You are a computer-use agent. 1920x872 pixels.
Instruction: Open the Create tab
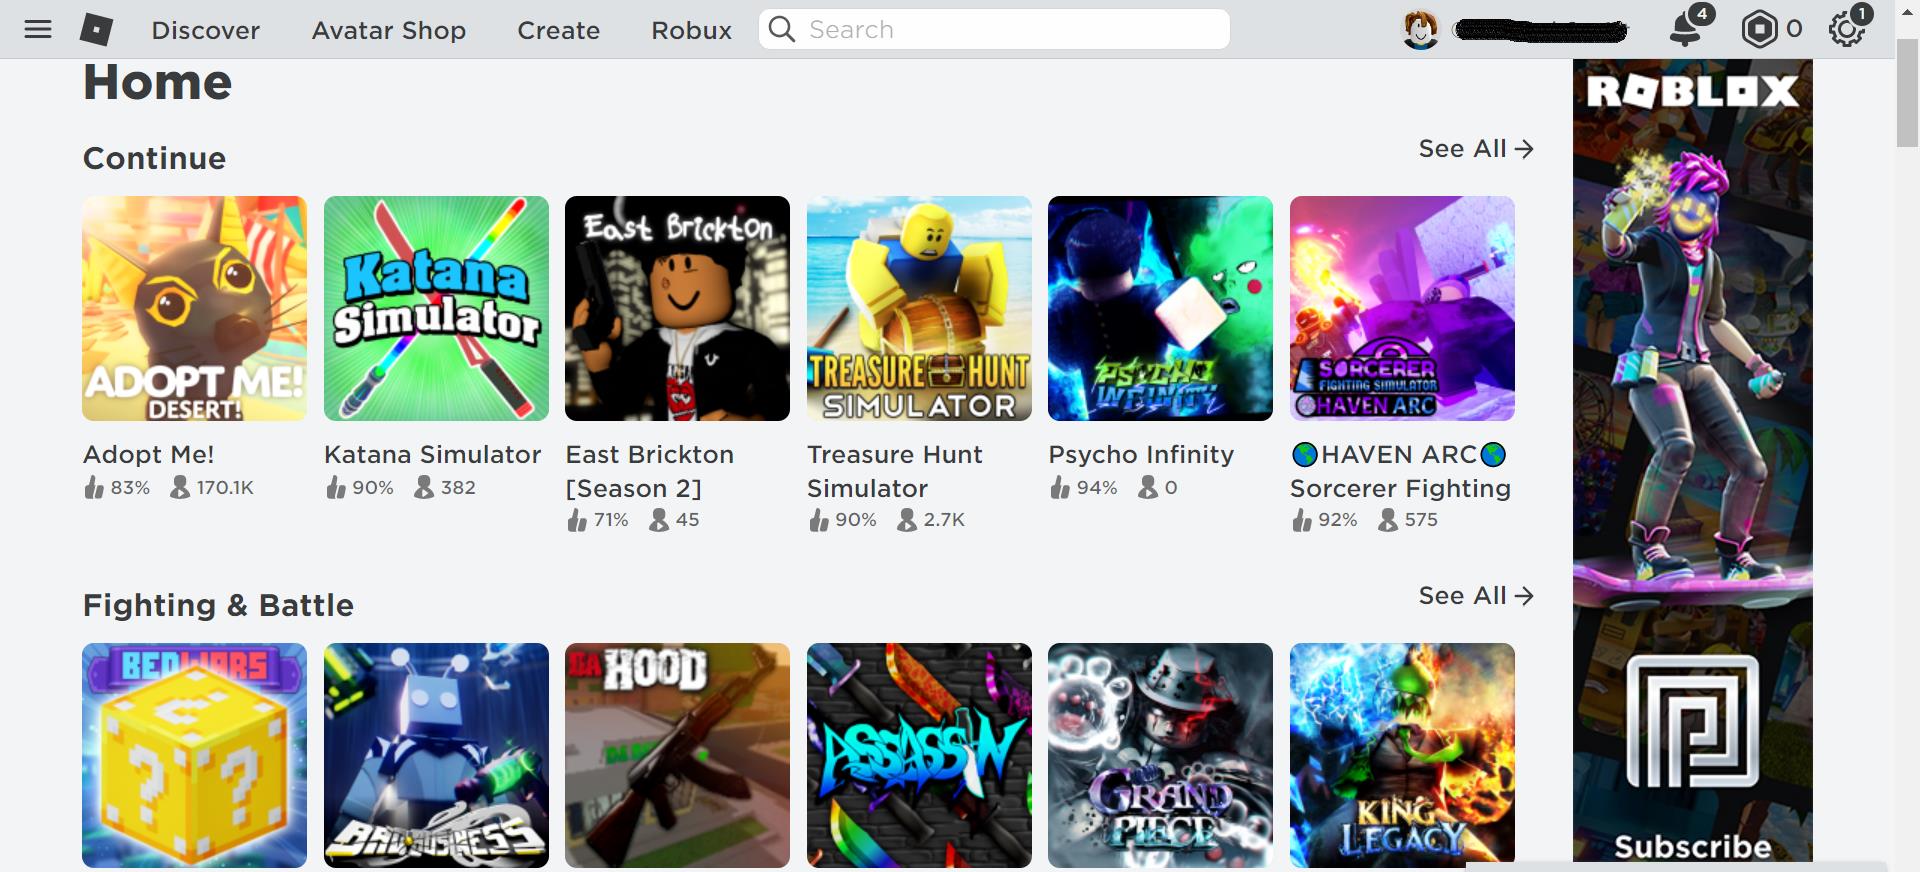click(x=559, y=30)
